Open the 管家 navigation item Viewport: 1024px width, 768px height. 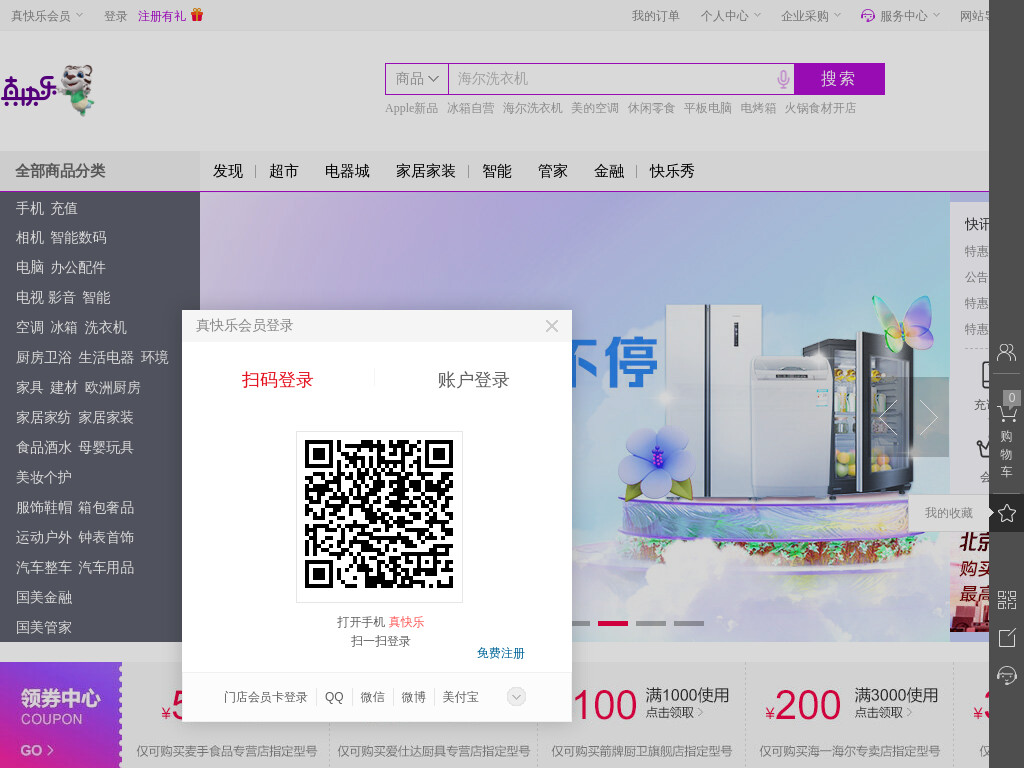552,171
